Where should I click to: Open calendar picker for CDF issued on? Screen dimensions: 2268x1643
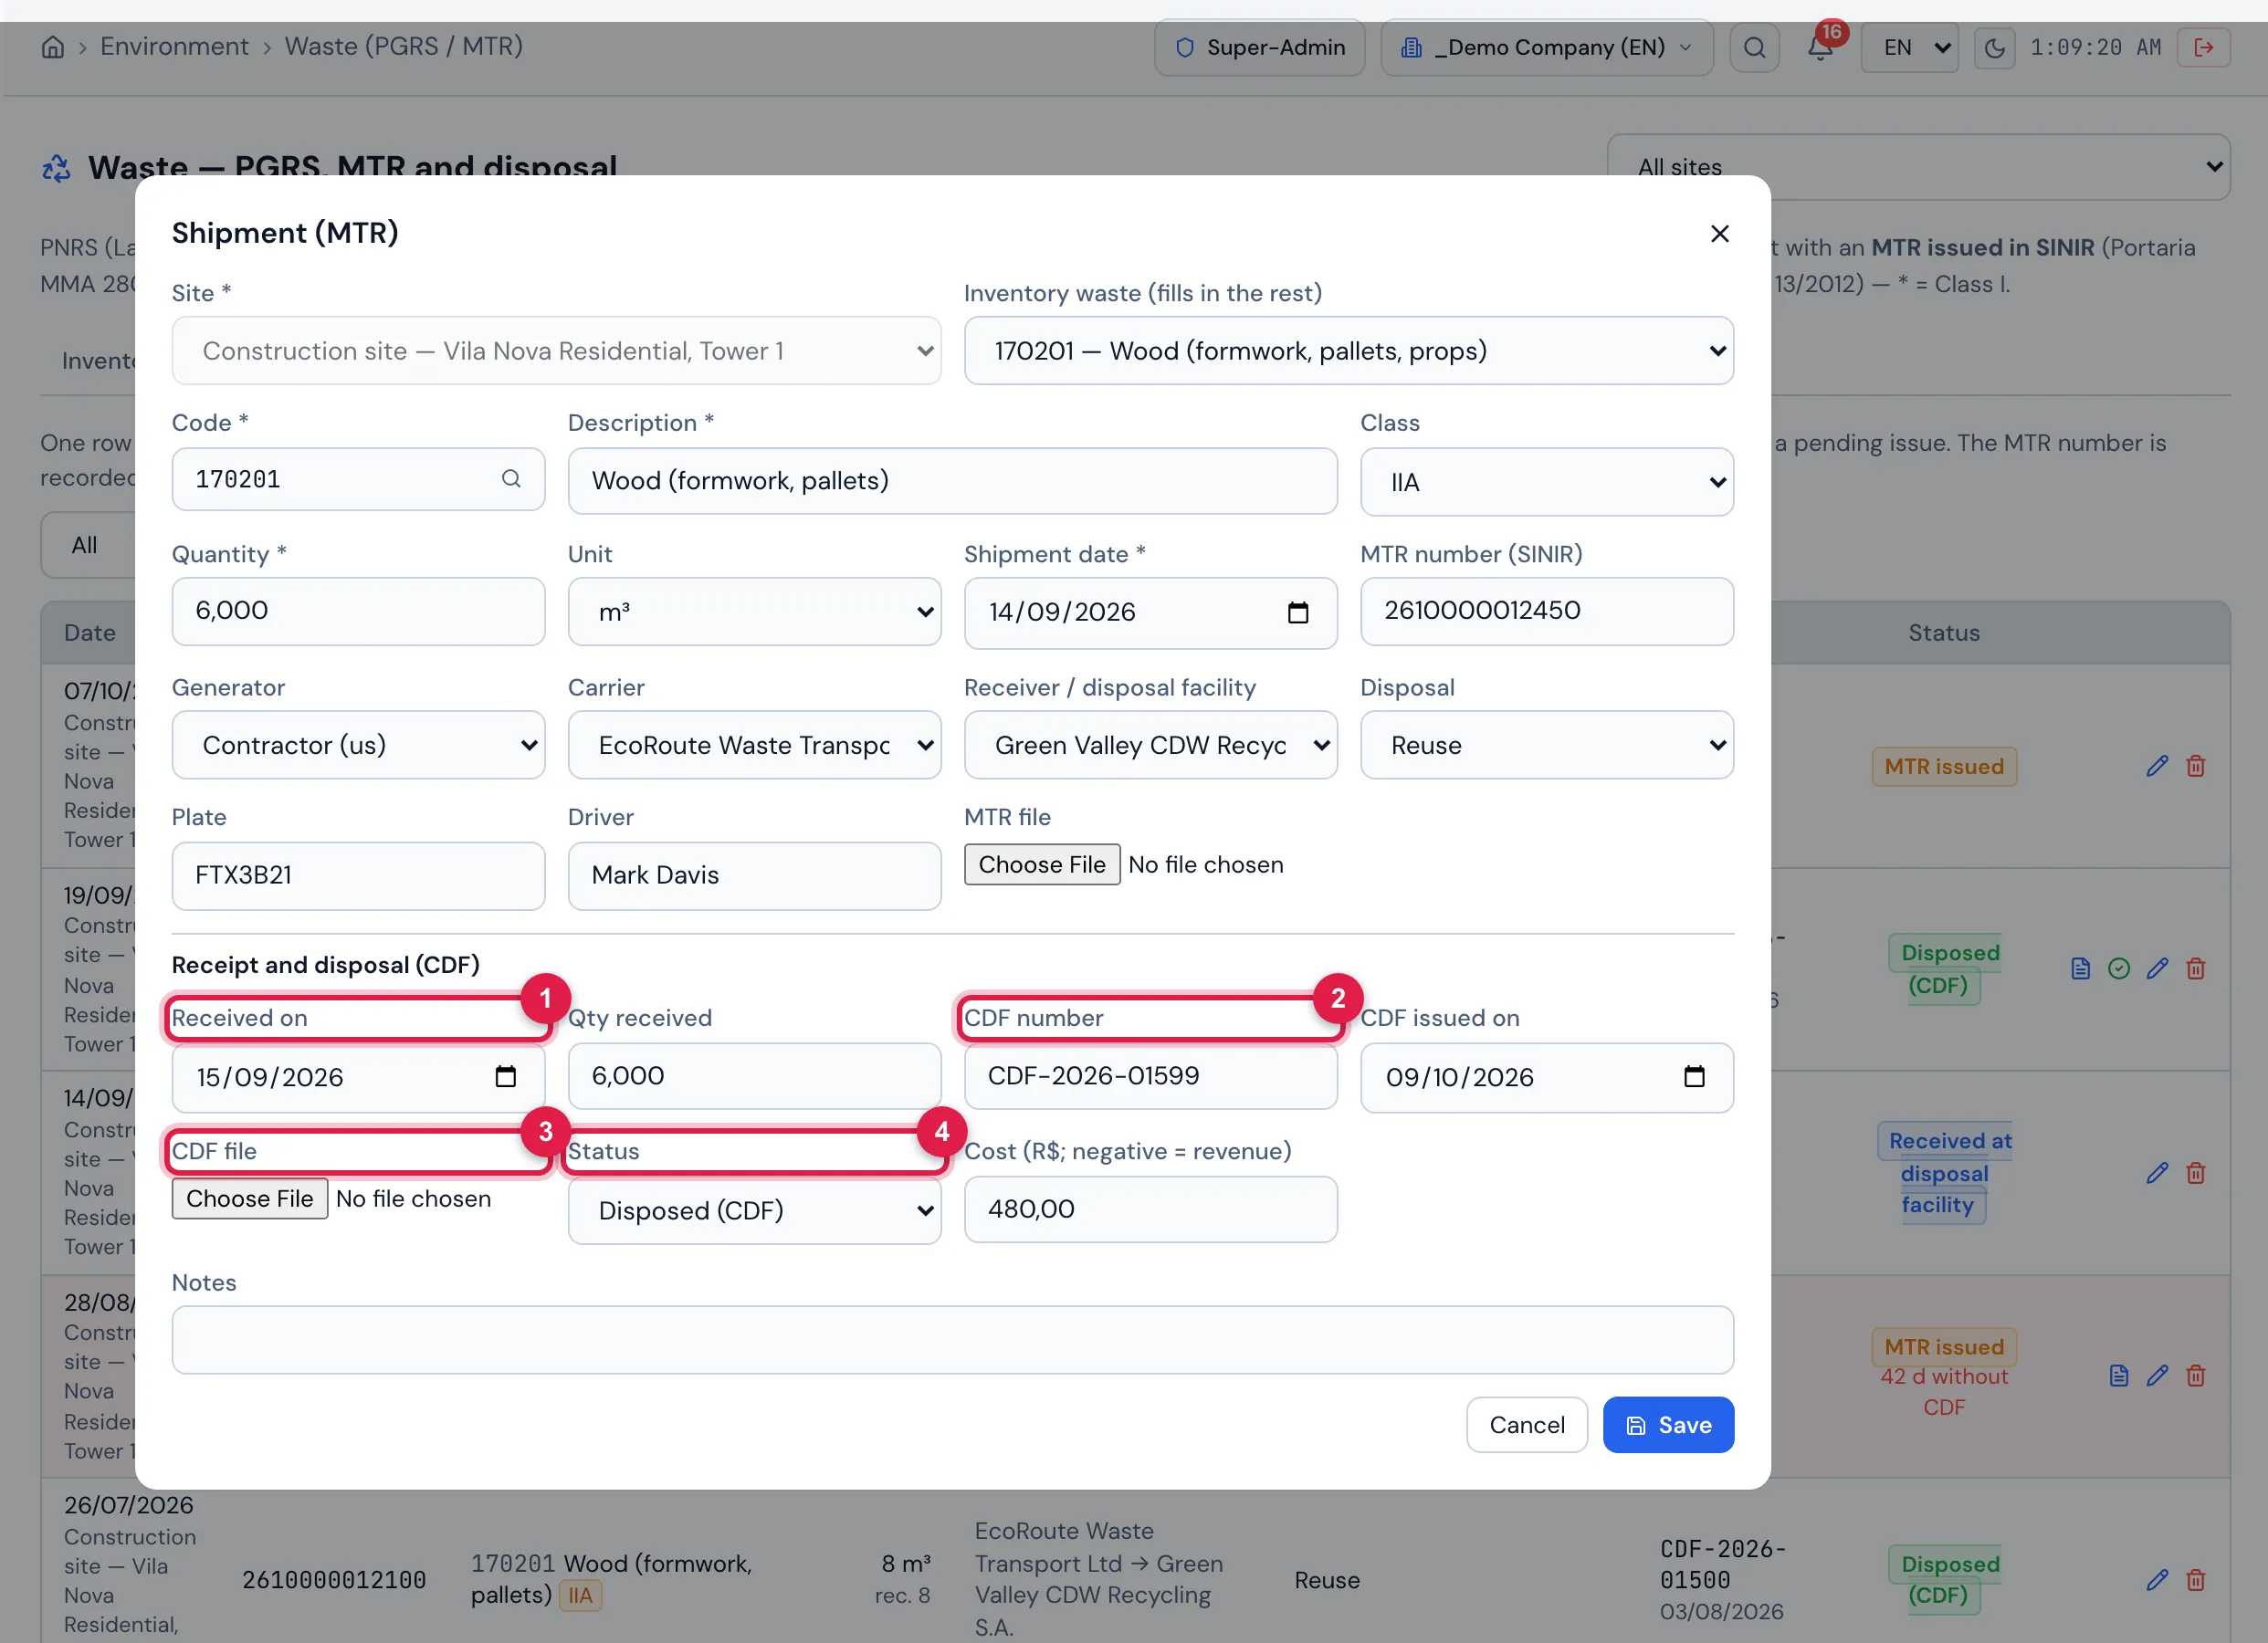[x=1694, y=1077]
